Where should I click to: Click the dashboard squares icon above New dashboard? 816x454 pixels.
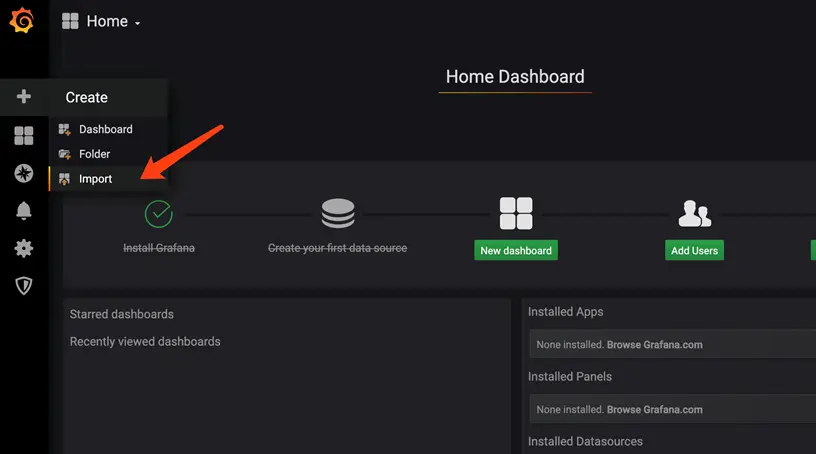coord(516,213)
